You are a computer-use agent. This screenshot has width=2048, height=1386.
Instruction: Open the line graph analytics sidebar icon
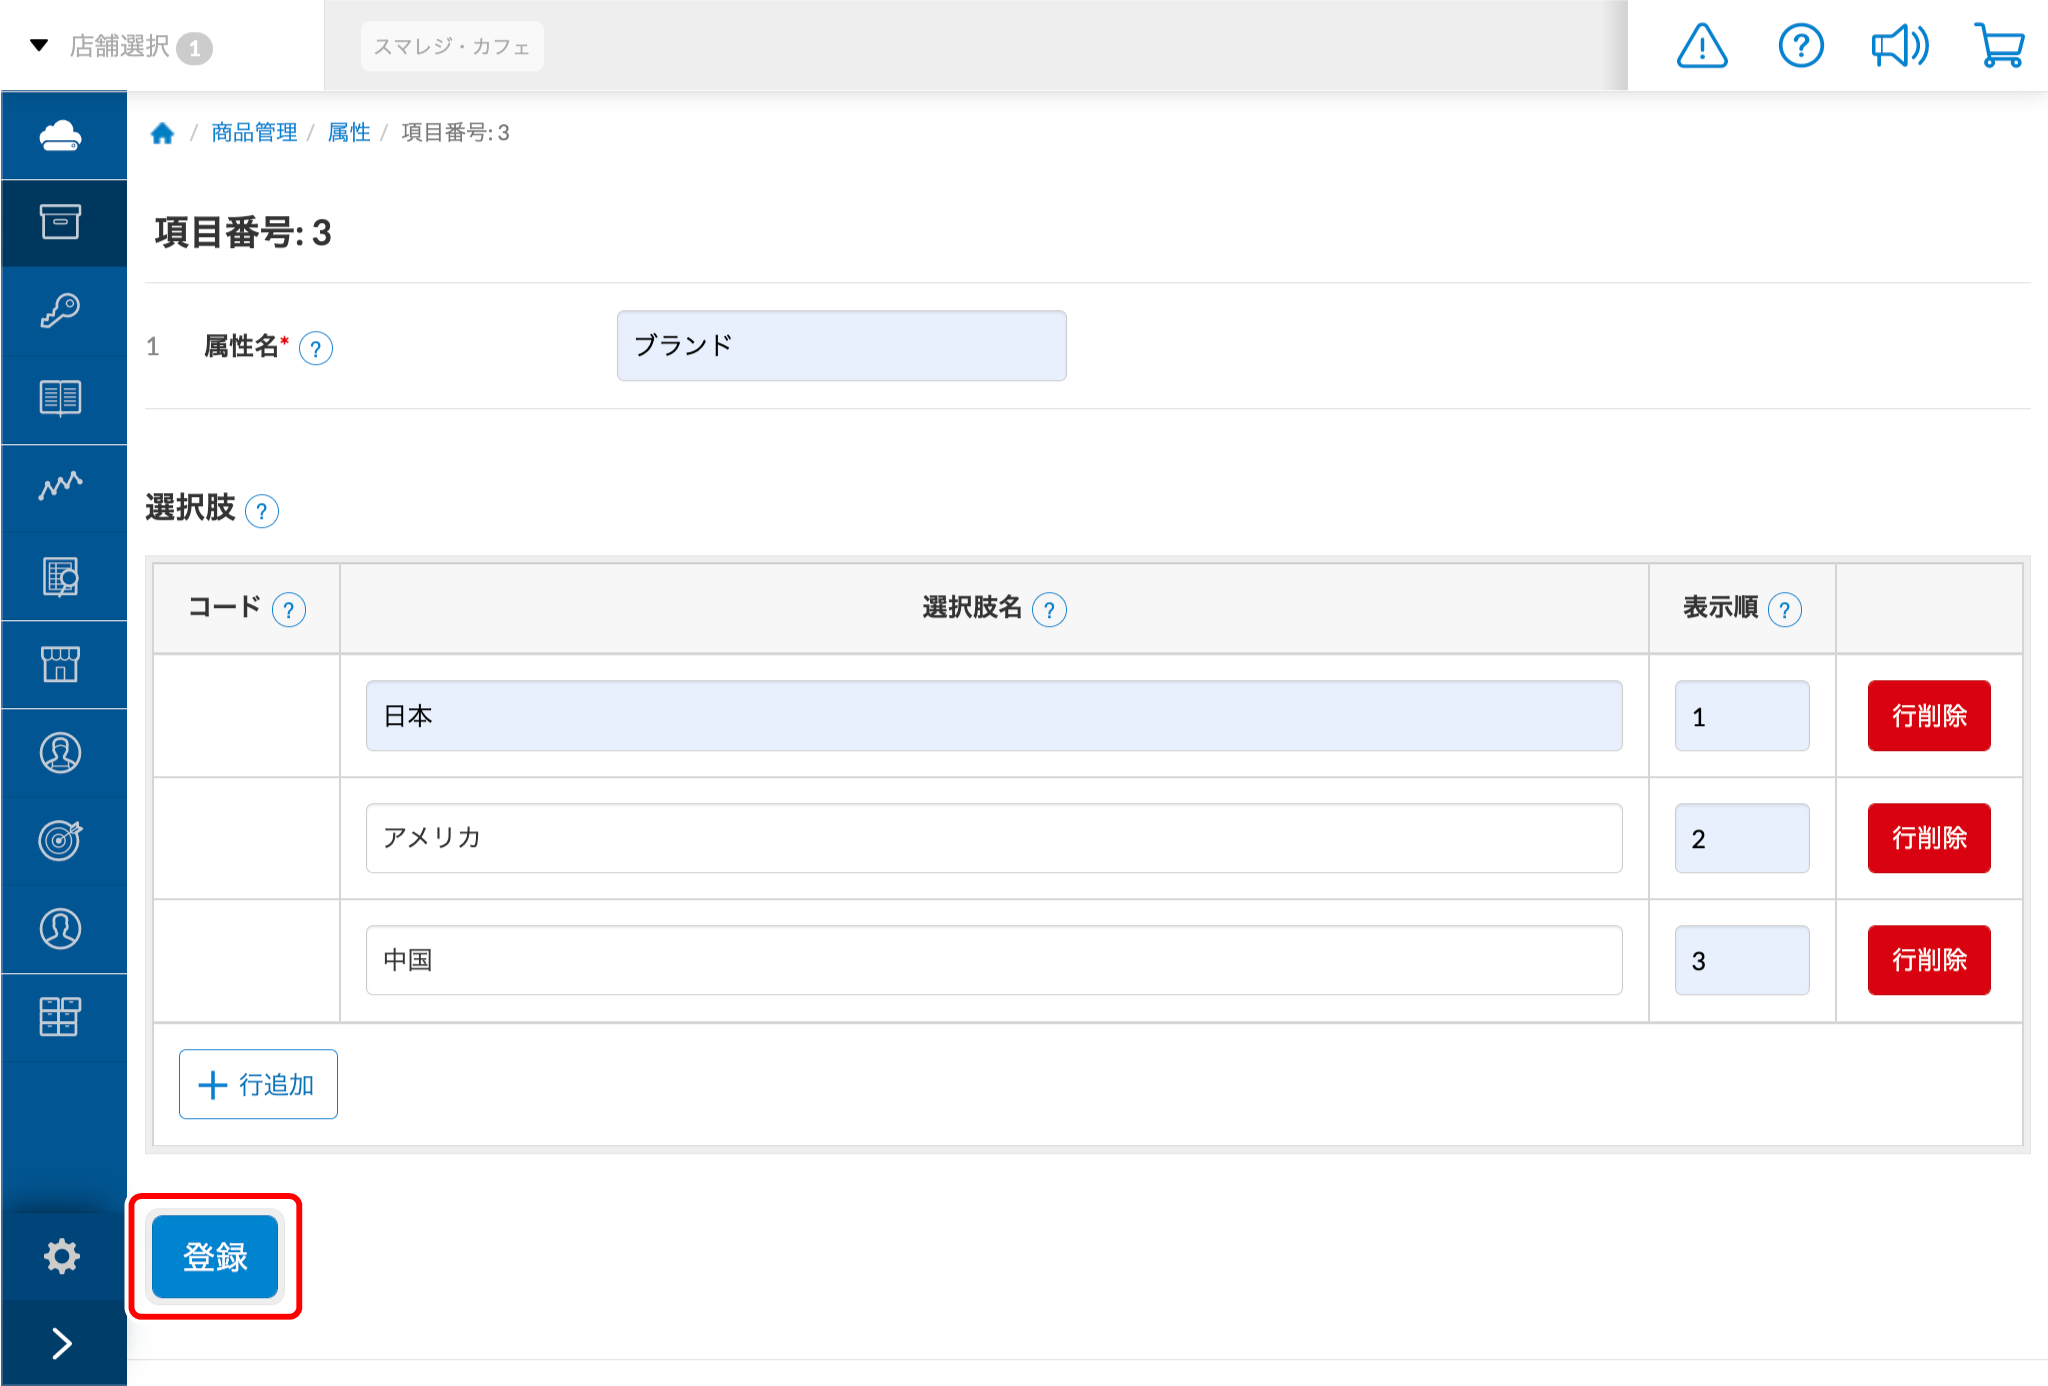[x=61, y=487]
